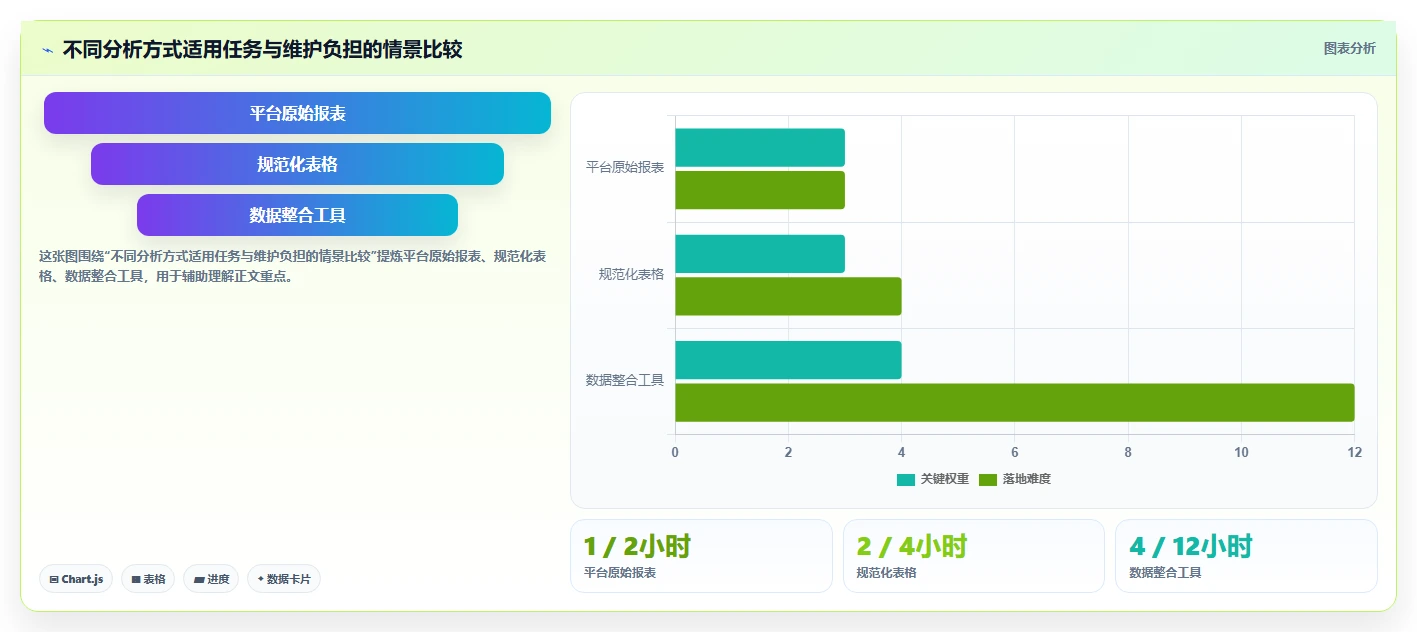Viewport: 1417px width, 632px height.
Task: Click the 数据整合工具 y-axis label
Action: [x=625, y=380]
